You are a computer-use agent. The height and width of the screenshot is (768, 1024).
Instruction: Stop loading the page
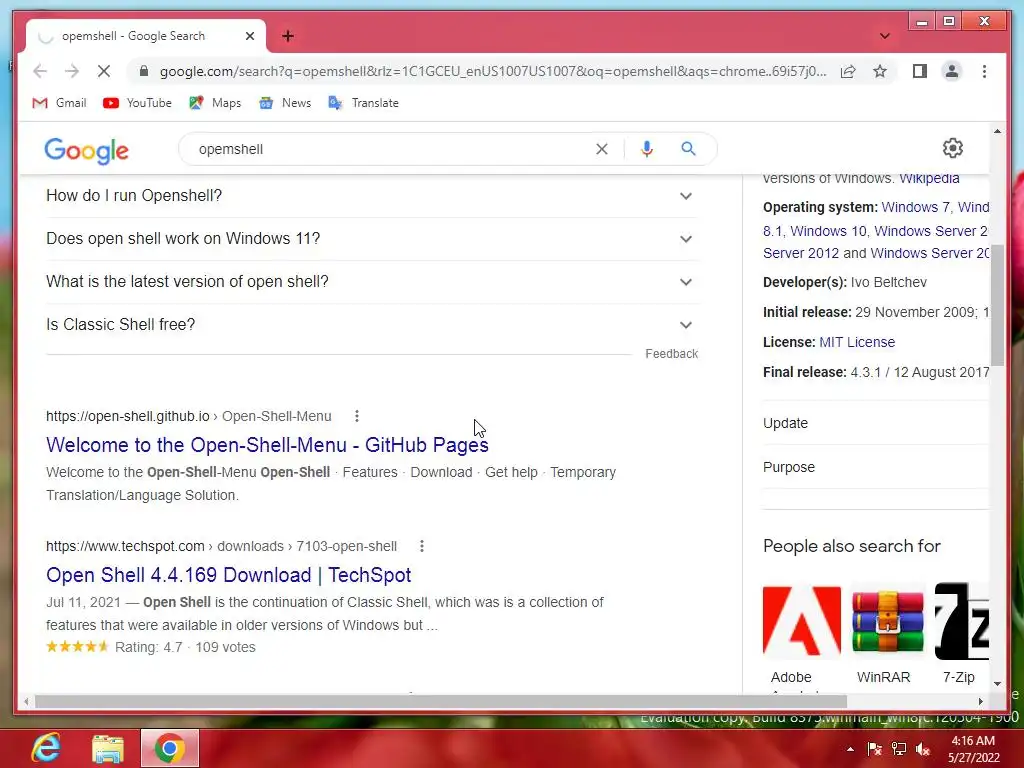click(104, 71)
